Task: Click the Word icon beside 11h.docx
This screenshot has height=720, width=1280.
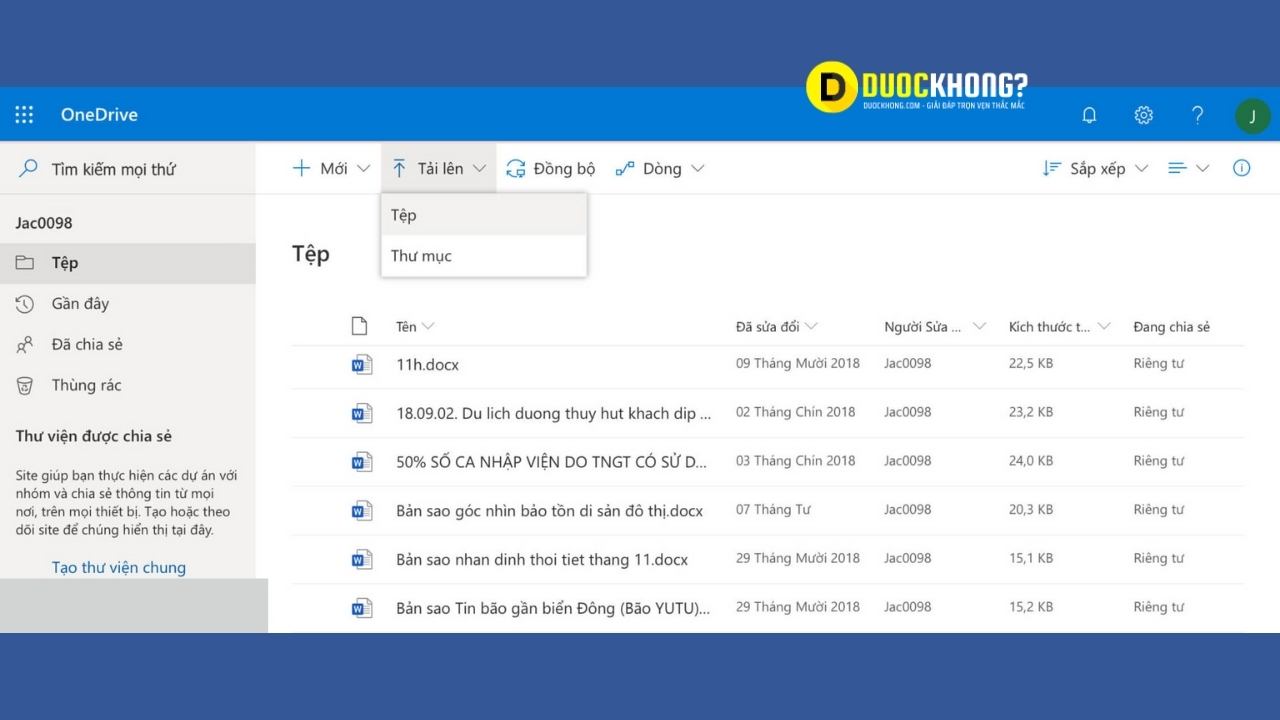Action: 361,364
